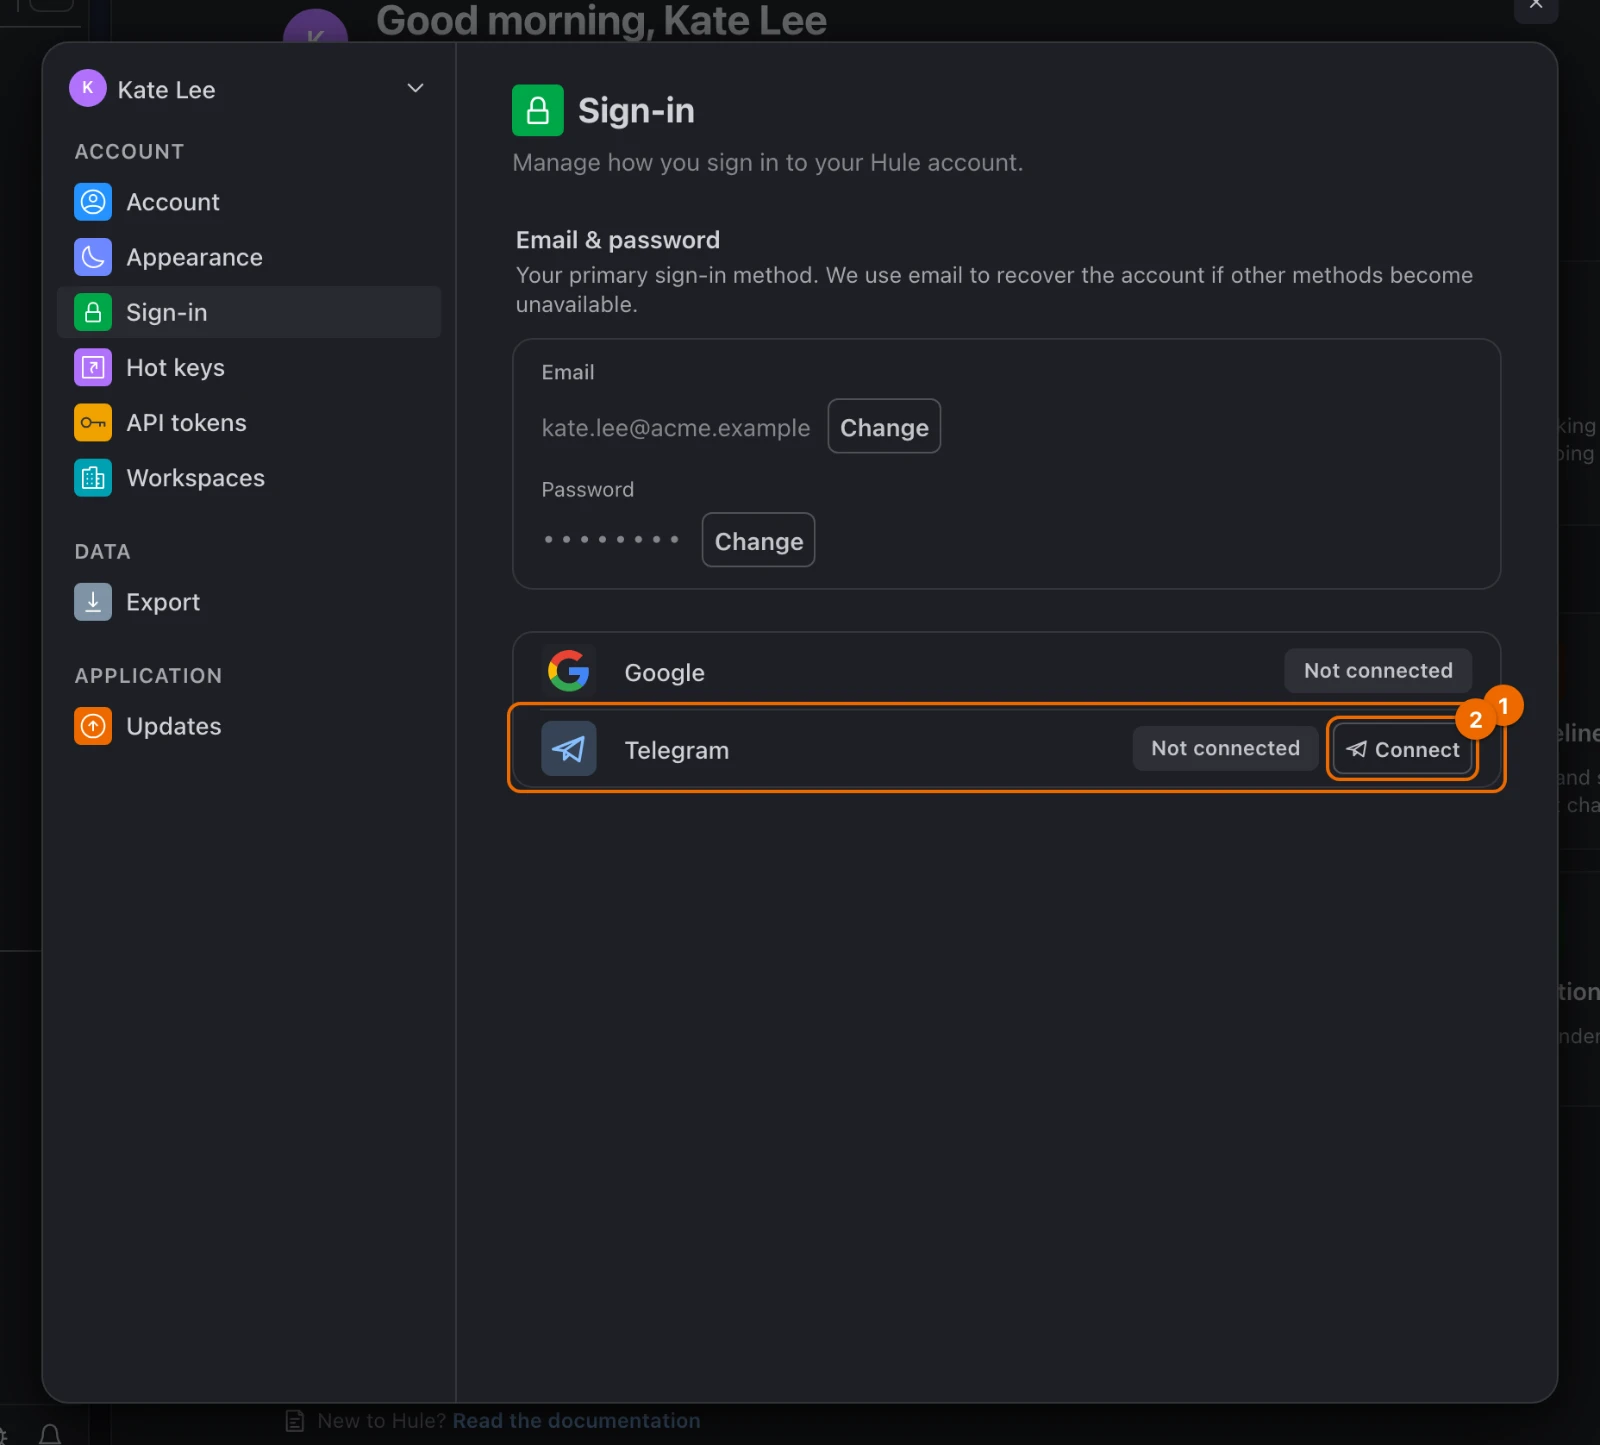Click the masked password dots
The height and width of the screenshot is (1445, 1600).
click(611, 539)
